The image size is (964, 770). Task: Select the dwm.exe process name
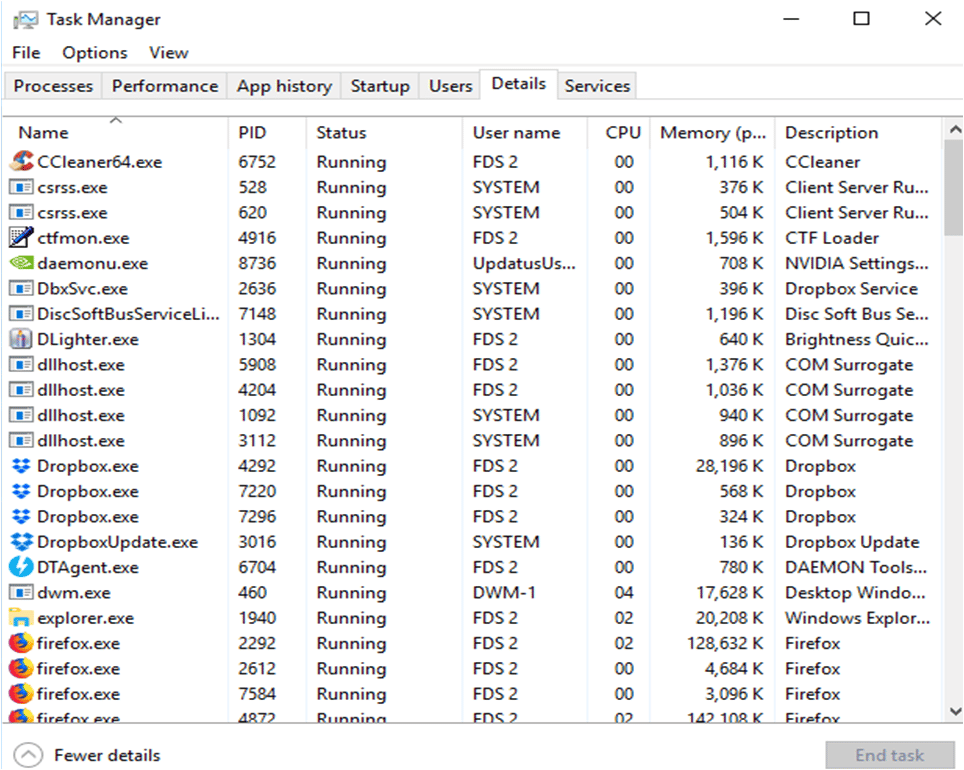(74, 593)
